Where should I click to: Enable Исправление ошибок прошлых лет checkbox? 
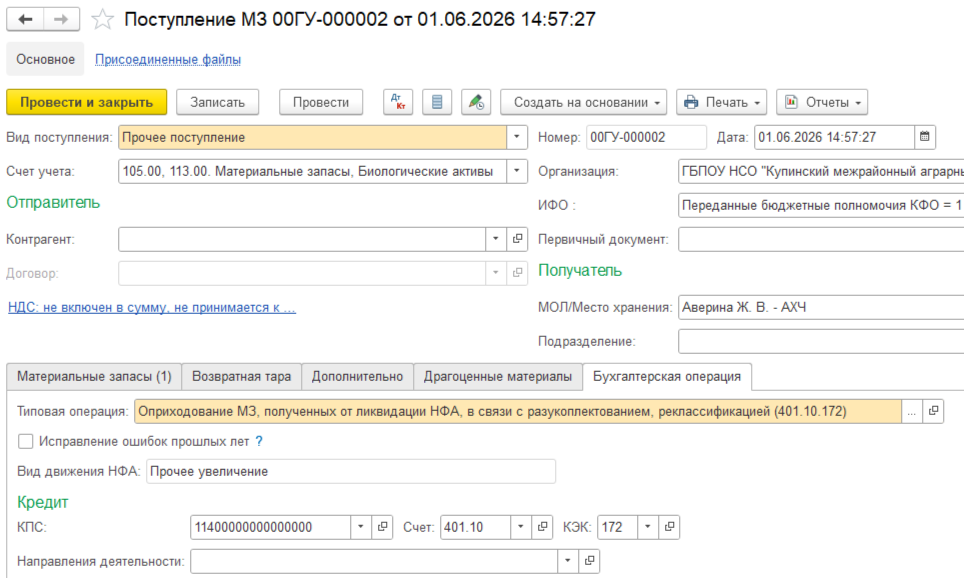(x=25, y=441)
